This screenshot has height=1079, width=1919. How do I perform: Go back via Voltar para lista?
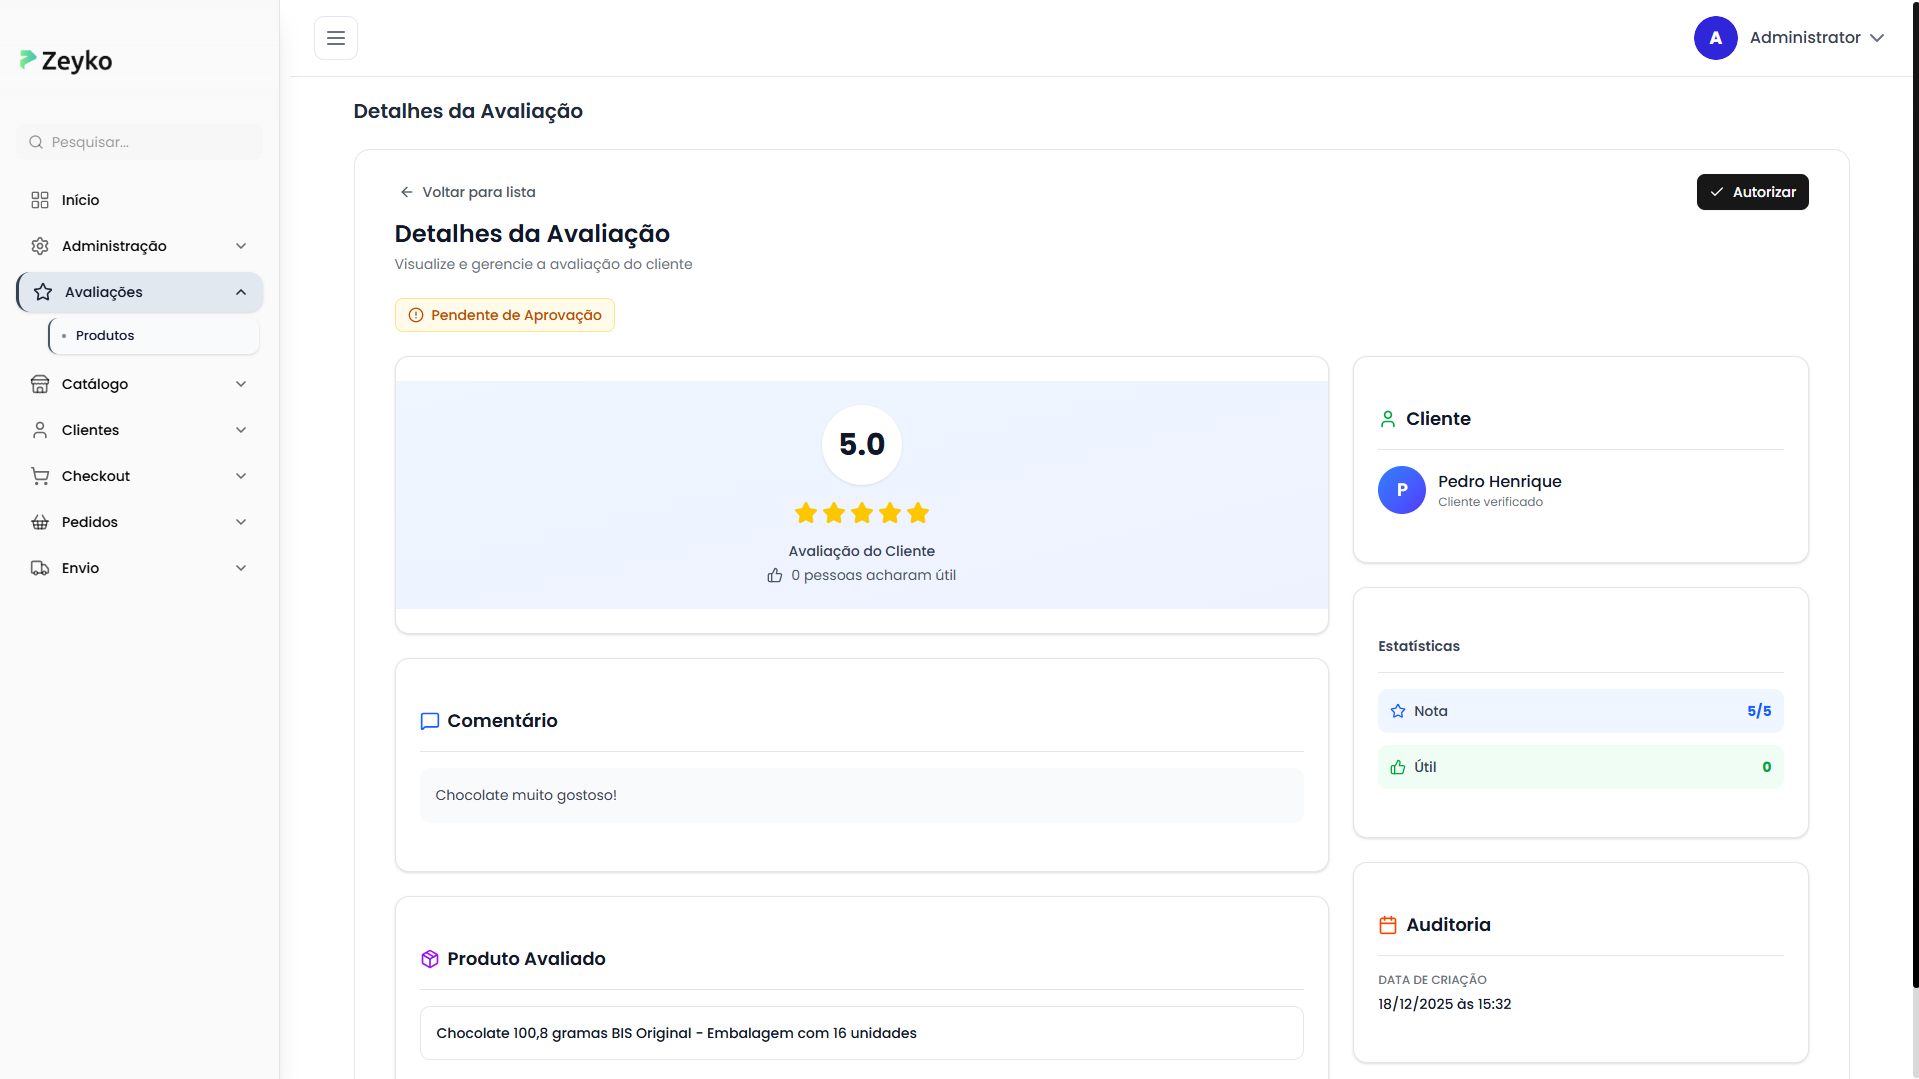click(x=467, y=192)
